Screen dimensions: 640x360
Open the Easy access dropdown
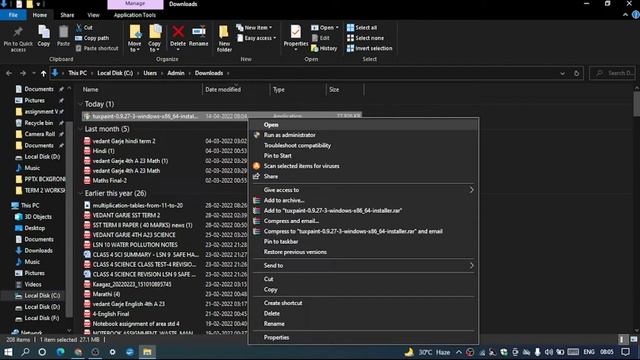[257, 38]
